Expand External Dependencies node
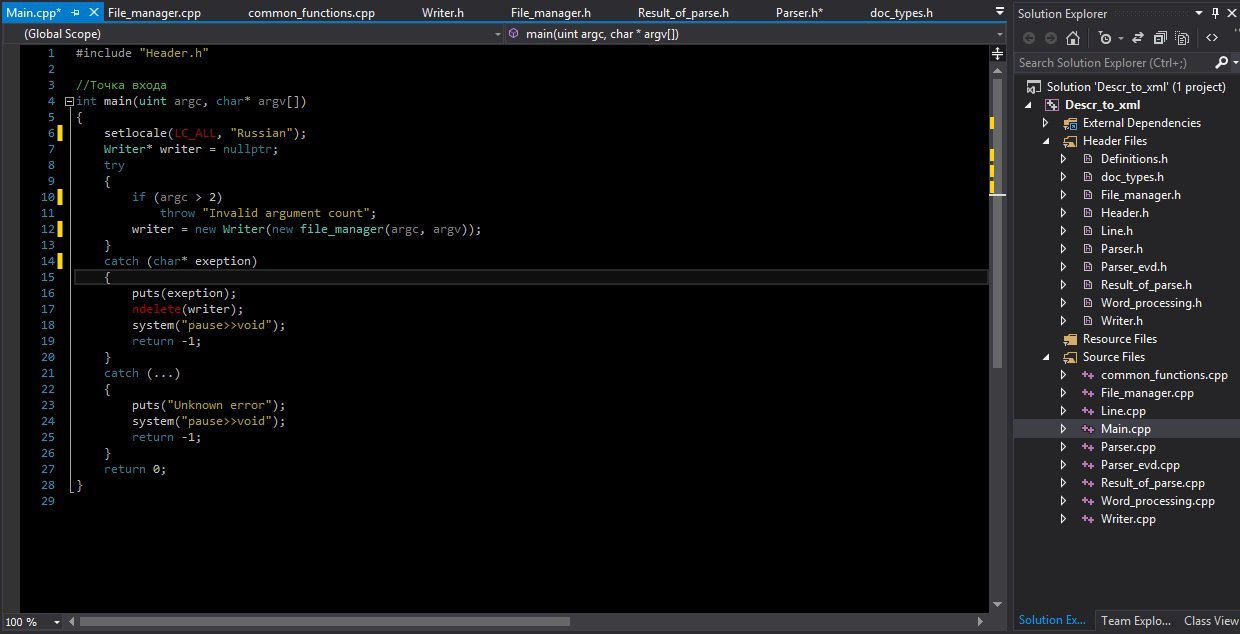Viewport: 1240px width, 634px height. coord(1046,123)
